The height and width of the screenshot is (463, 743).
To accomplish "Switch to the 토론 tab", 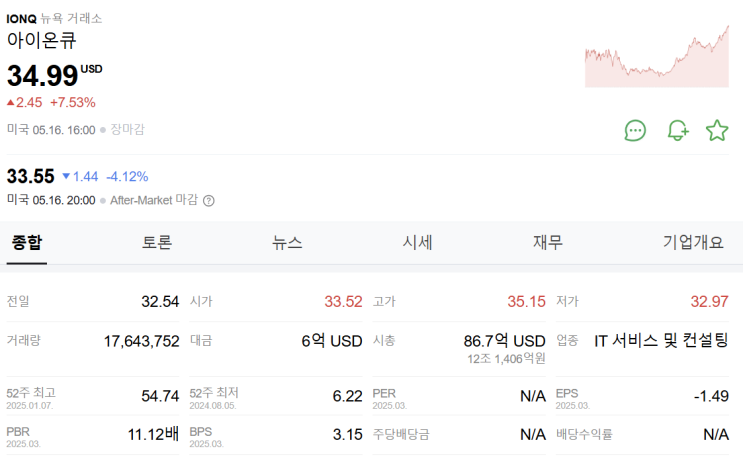I will click(157, 243).
